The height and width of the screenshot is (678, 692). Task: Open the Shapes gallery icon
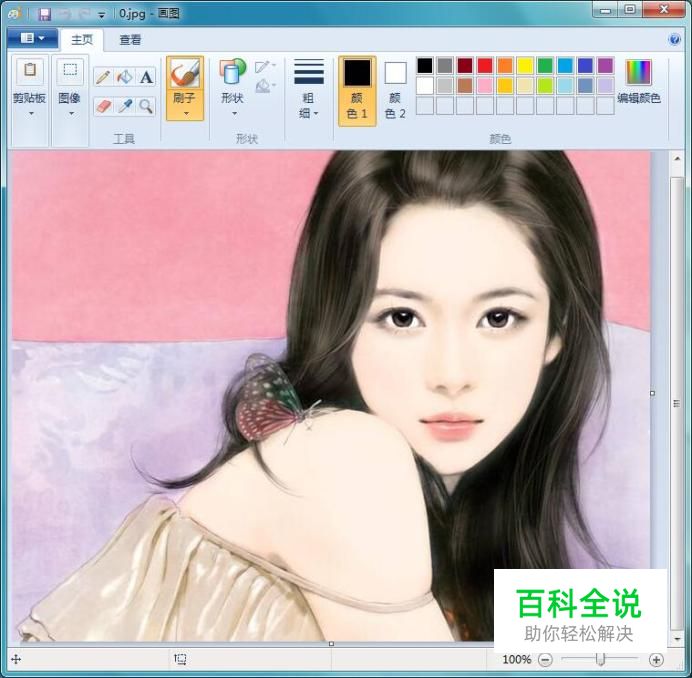[x=232, y=72]
